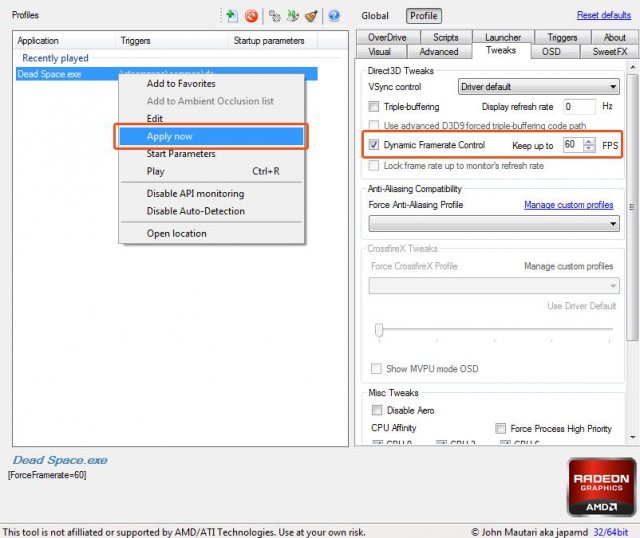Open the SweetFX tab

pyautogui.click(x=610, y=51)
